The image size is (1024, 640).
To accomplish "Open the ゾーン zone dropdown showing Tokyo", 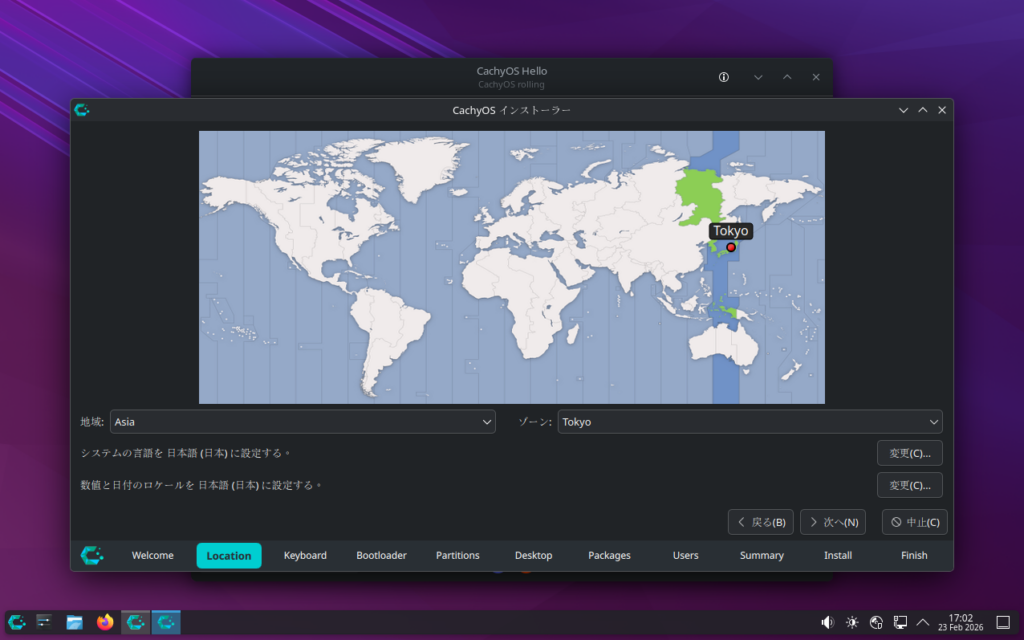I will click(749, 422).
